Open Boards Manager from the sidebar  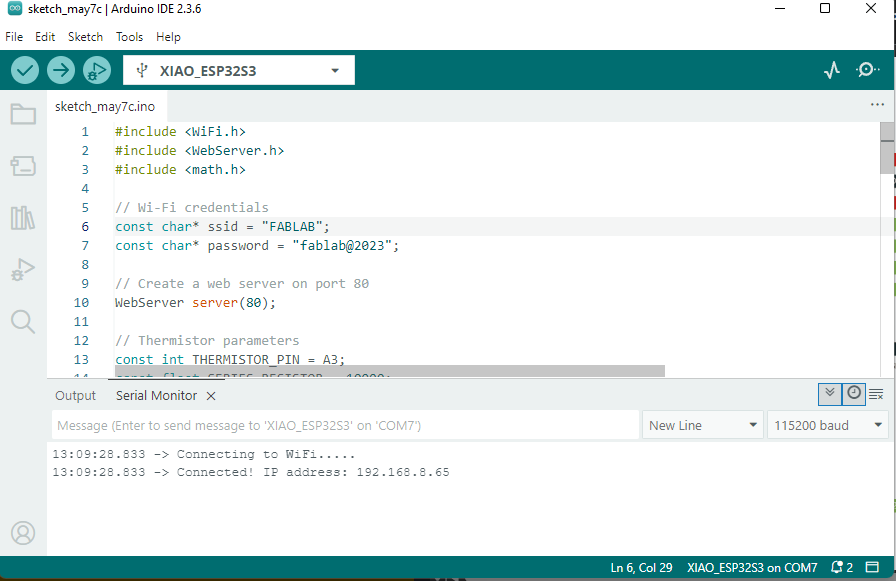click(23, 166)
